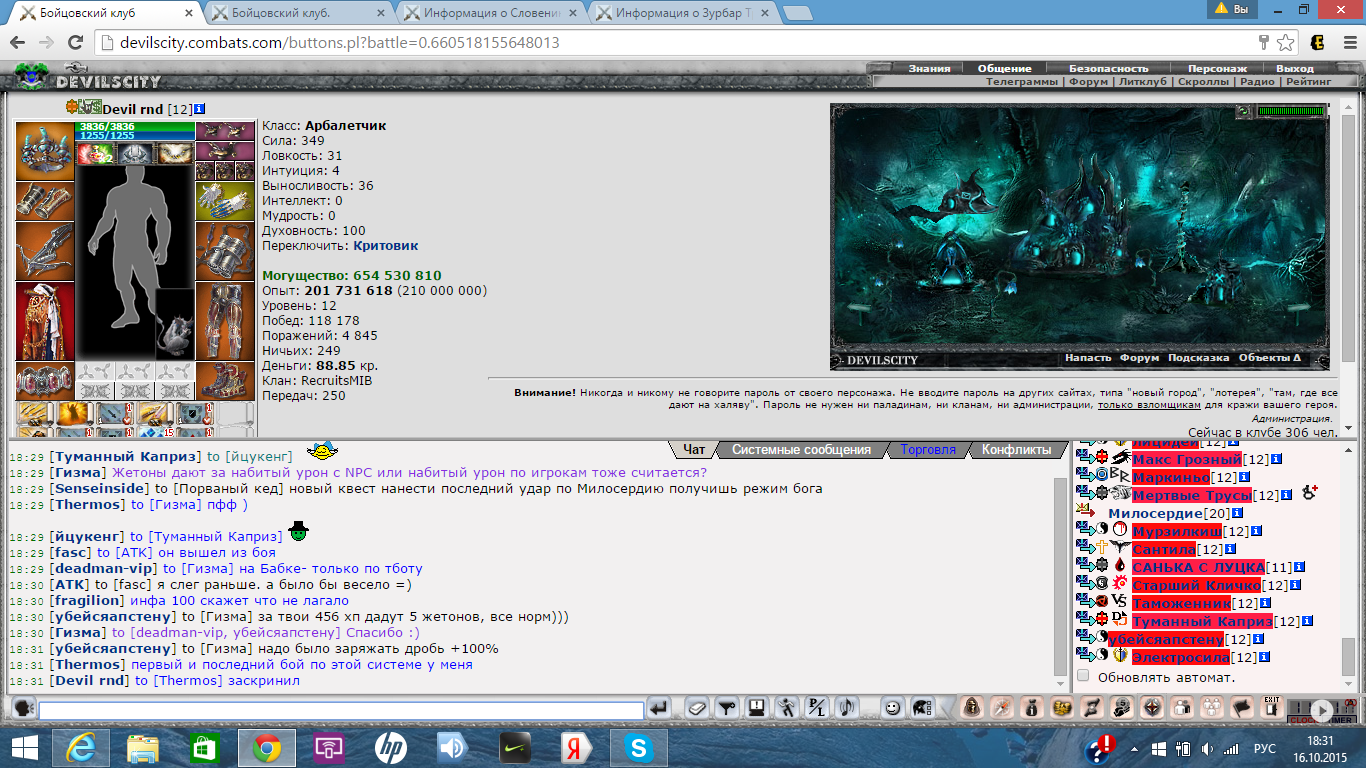Viewport: 1366px width, 768px height.
Task: Click the floppy save-chat icon
Action: (x=756, y=708)
